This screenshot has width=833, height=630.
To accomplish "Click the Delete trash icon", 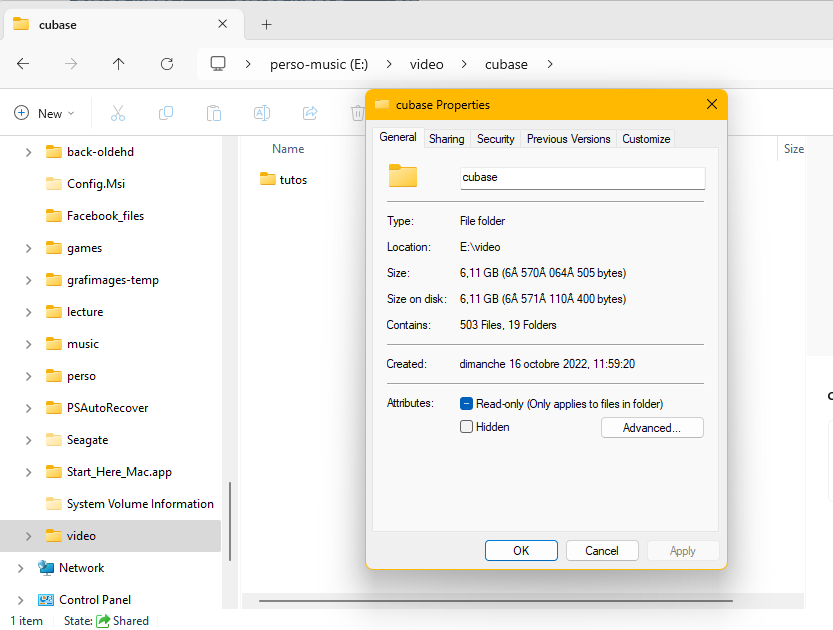I will (358, 113).
